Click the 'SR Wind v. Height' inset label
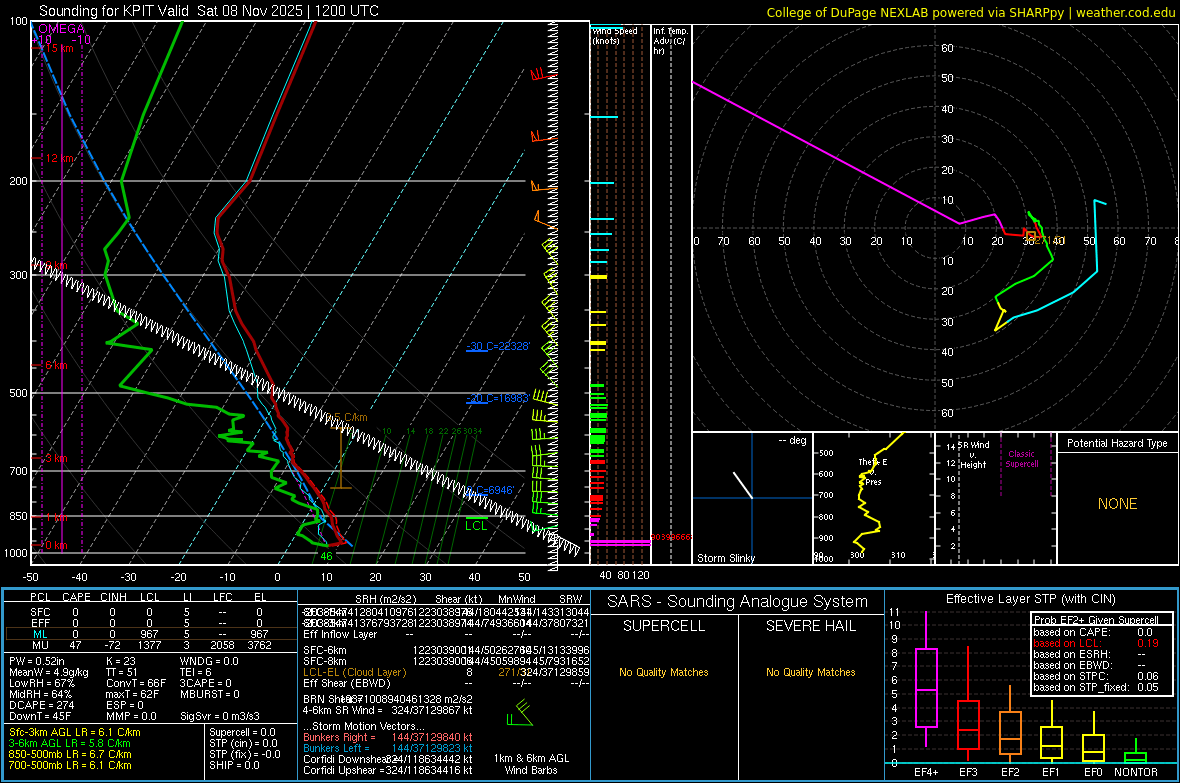Viewport: 1180px width, 783px height. point(973,455)
